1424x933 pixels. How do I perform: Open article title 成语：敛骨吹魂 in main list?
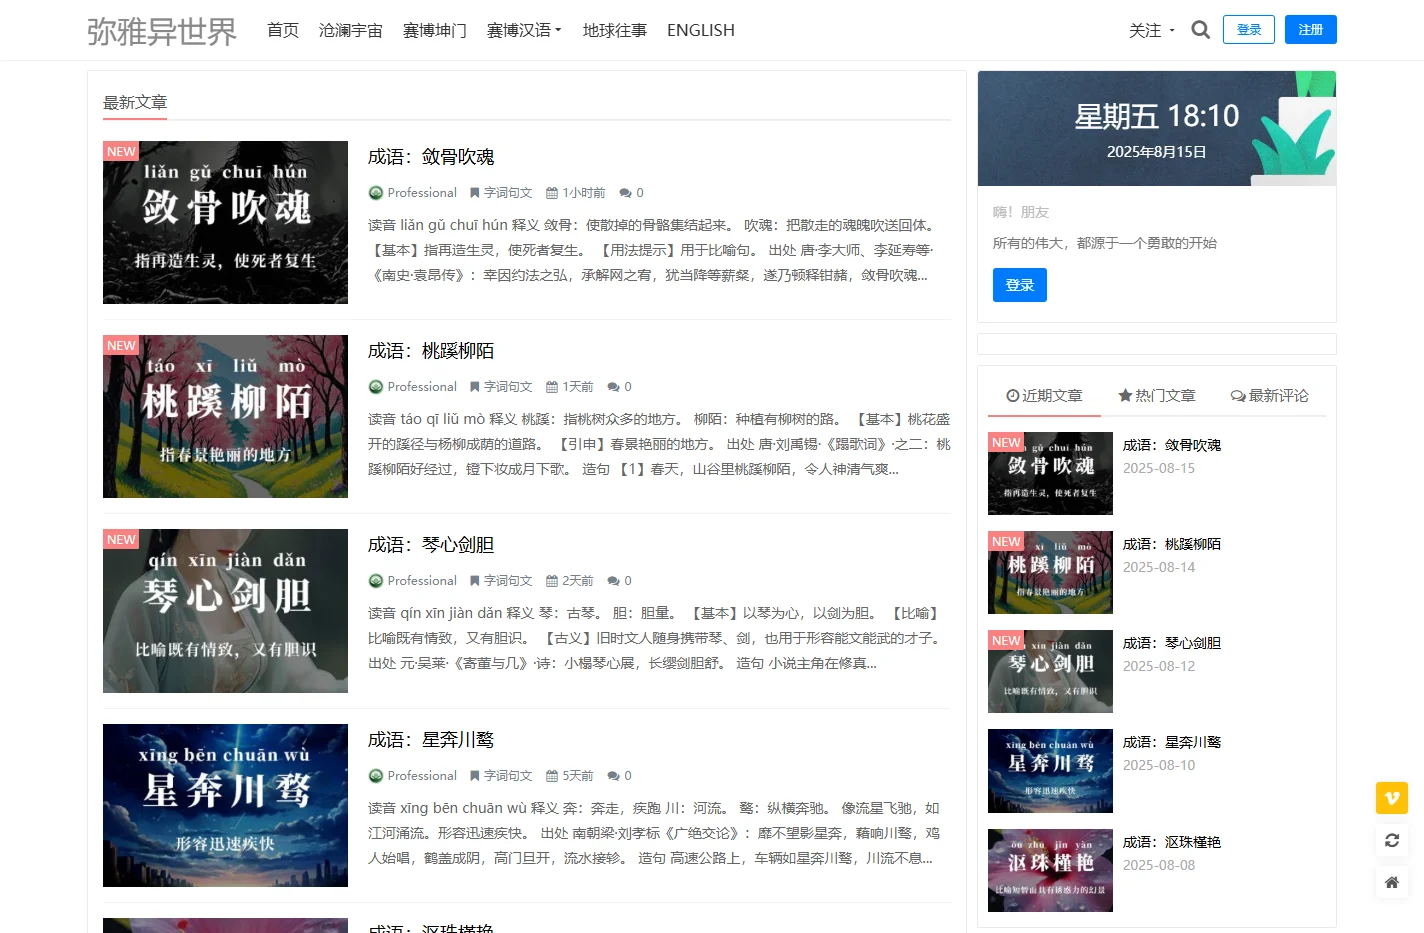431,157
